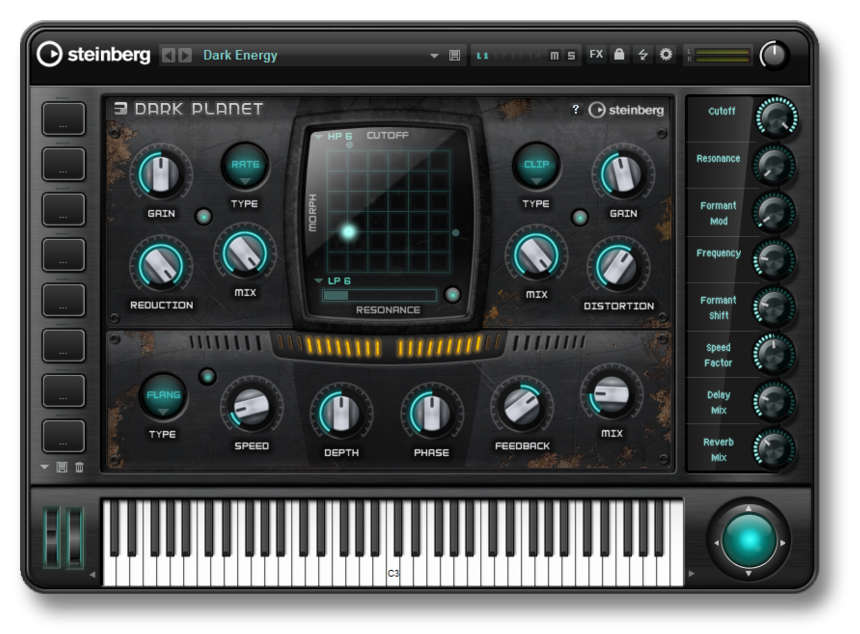Click the Reduction knob
860x634 pixels.
tap(161, 266)
